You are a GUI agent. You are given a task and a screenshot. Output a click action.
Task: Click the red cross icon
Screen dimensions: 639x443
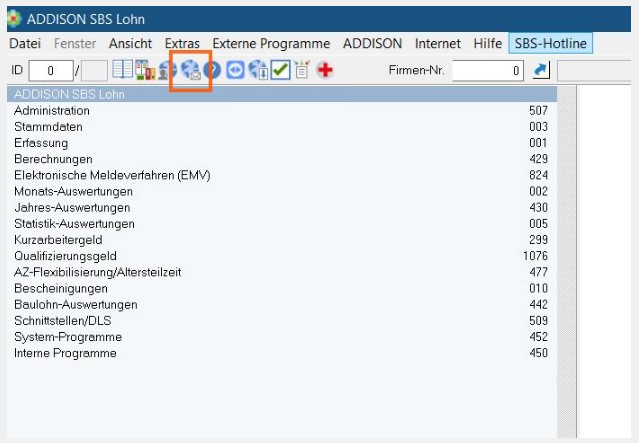click(325, 70)
